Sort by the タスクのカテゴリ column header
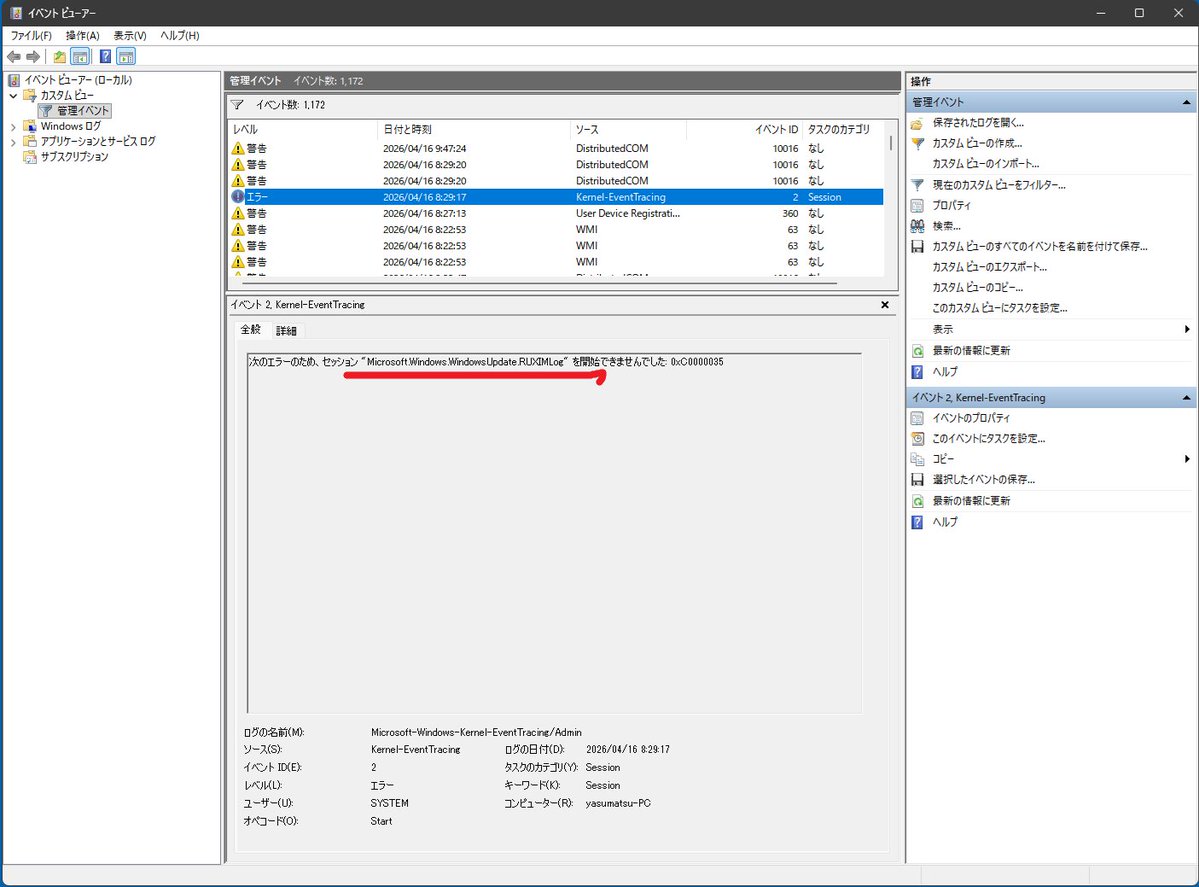This screenshot has height=887, width=1199. tap(843, 129)
